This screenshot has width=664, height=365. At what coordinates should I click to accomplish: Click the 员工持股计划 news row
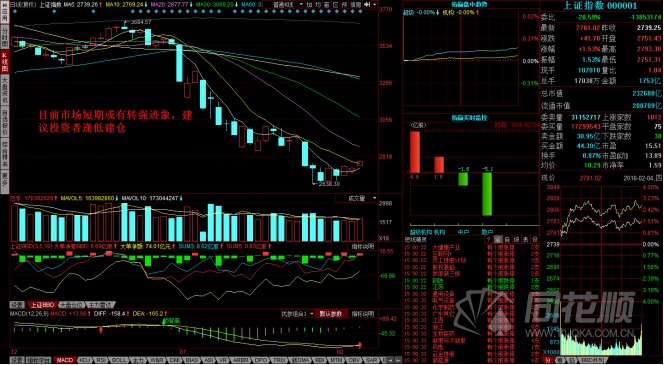pos(471,260)
